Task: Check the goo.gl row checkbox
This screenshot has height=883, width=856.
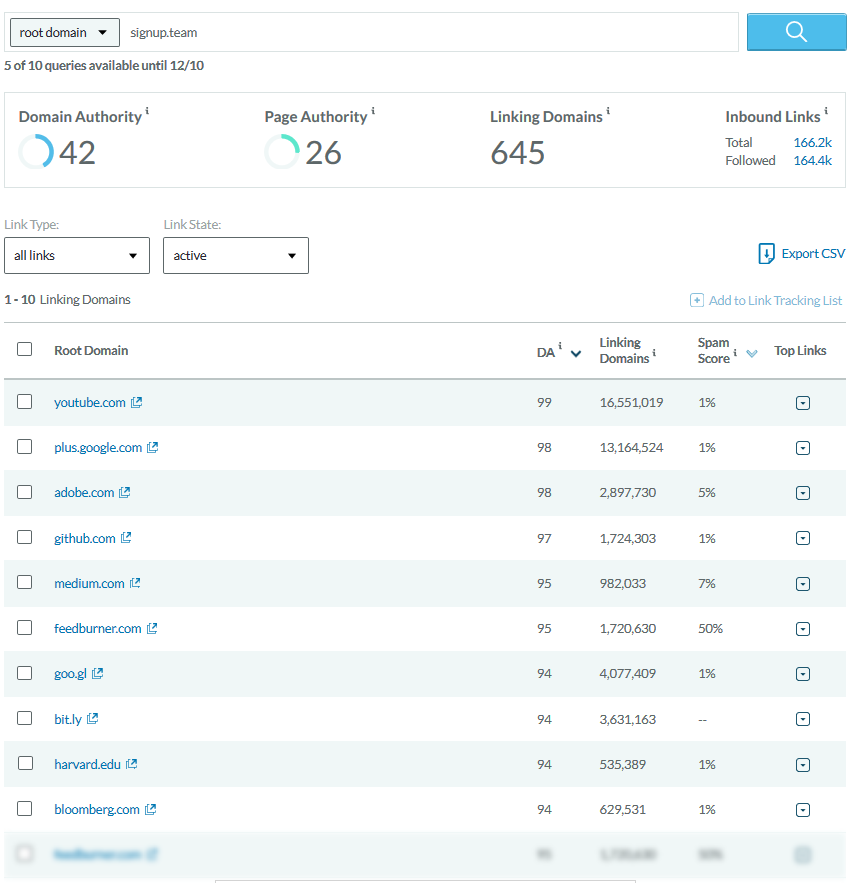Action: (x=24, y=673)
